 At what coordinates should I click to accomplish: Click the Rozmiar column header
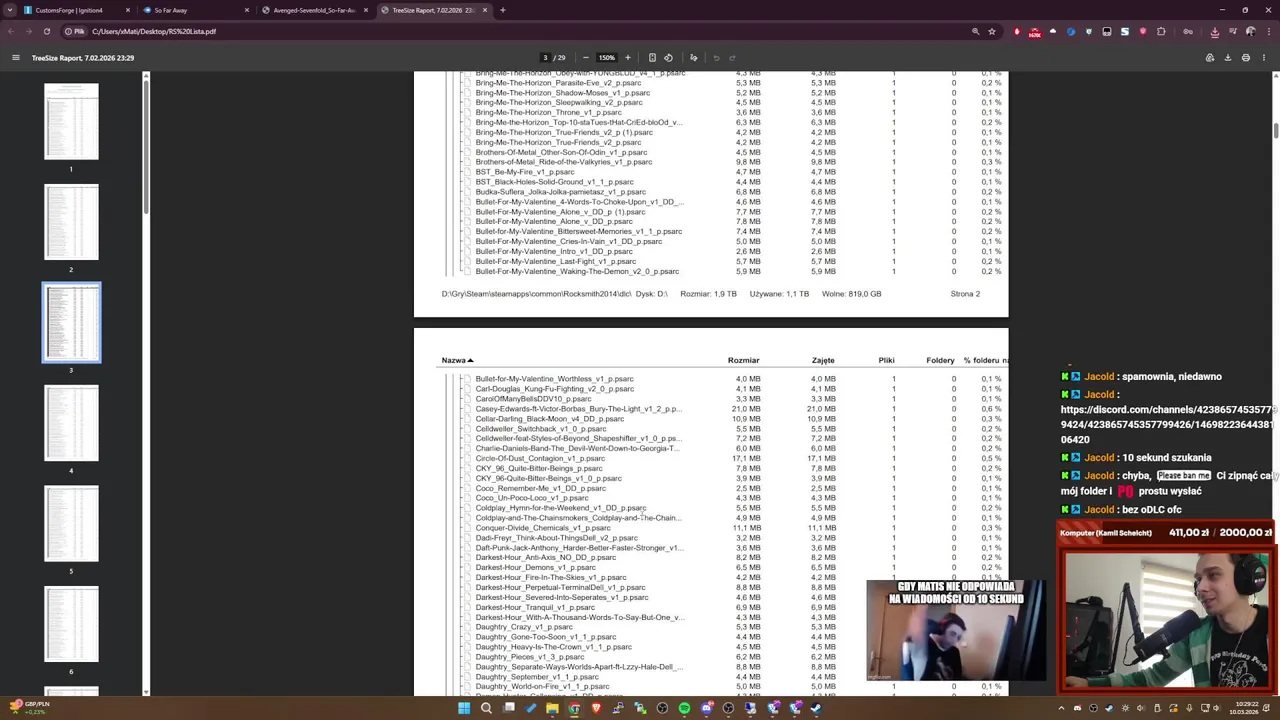coord(743,360)
